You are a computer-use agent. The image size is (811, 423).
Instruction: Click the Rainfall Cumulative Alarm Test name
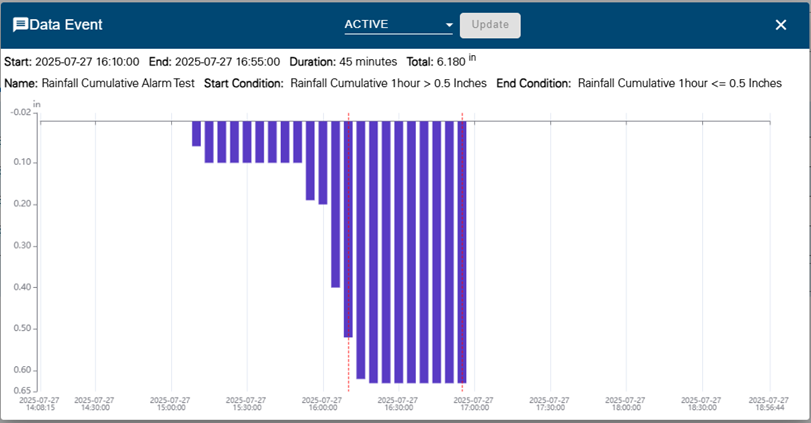point(114,84)
